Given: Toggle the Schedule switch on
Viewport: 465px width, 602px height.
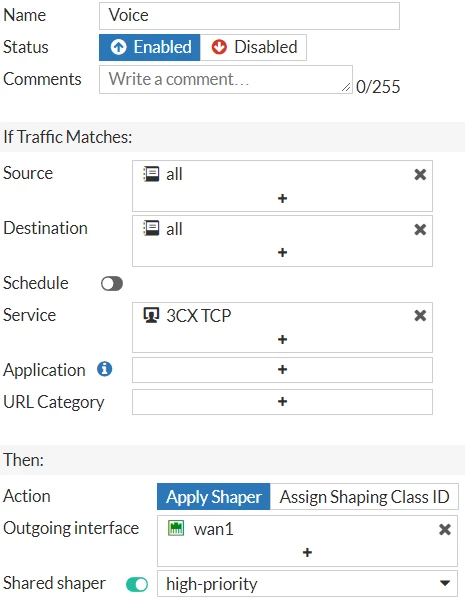Looking at the screenshot, I should 112,284.
